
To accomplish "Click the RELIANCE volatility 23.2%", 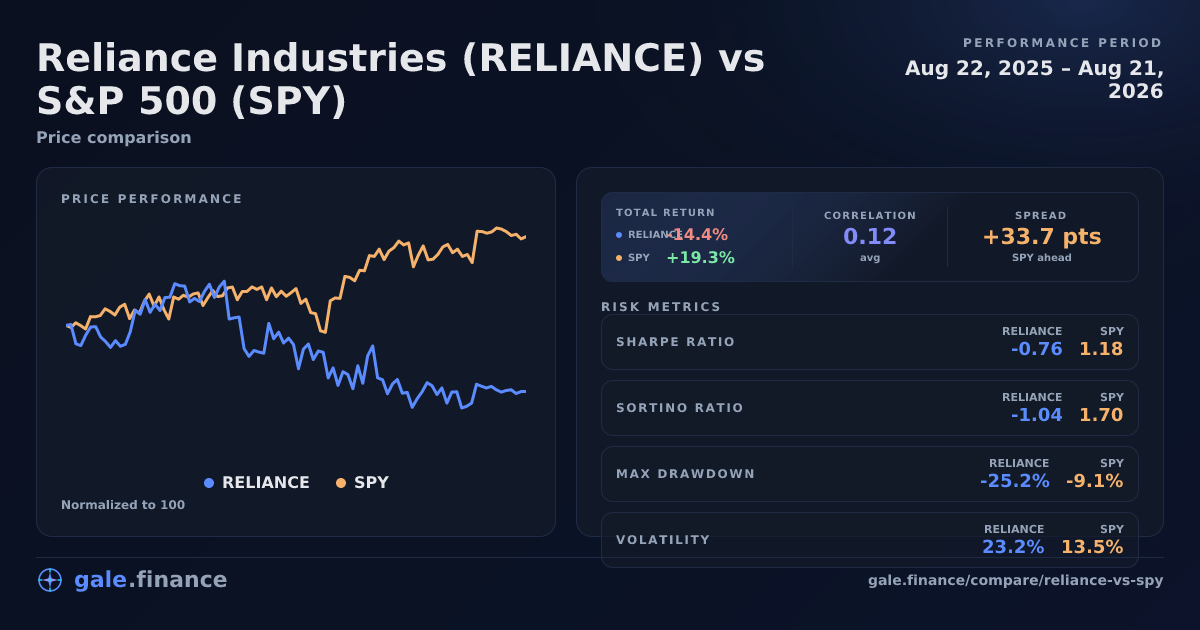I will click(x=1013, y=548).
